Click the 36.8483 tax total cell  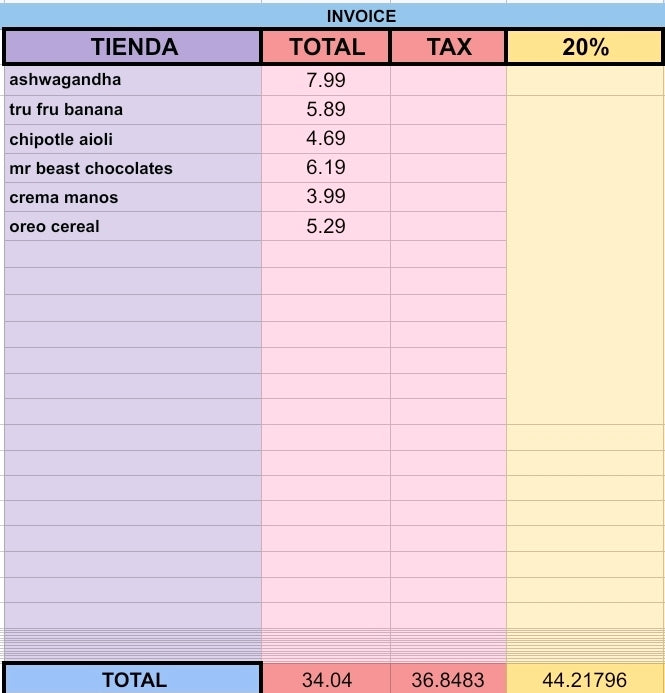[x=448, y=679]
